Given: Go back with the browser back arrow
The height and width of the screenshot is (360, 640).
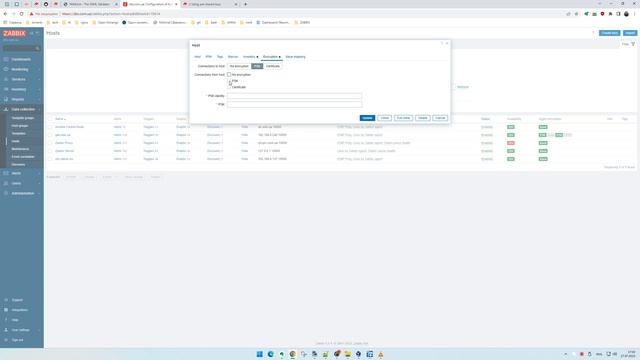Looking at the screenshot, I should 5,14.
